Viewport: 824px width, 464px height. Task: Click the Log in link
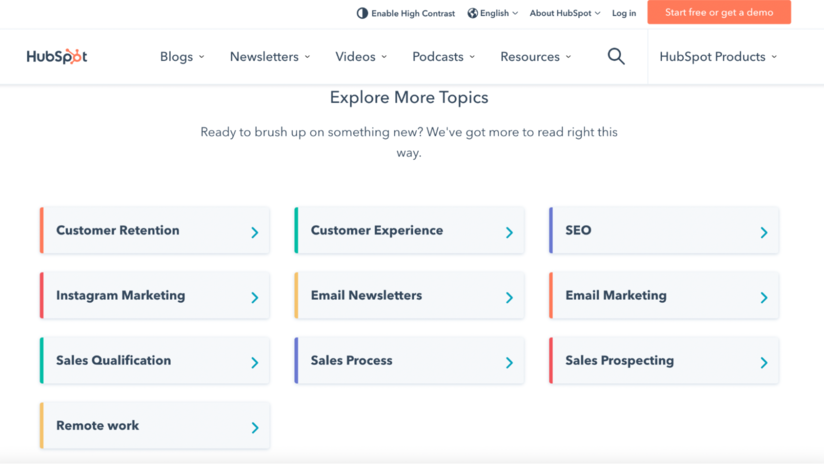coord(624,13)
